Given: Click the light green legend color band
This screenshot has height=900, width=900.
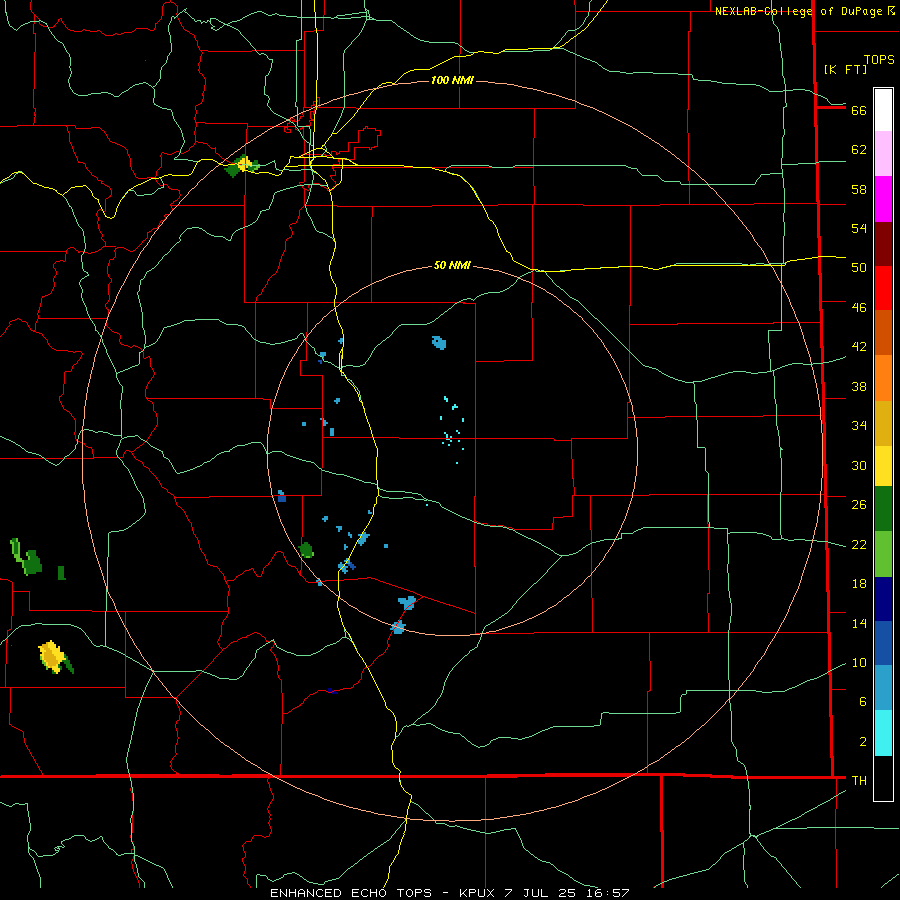Looking at the screenshot, I should (x=883, y=554).
